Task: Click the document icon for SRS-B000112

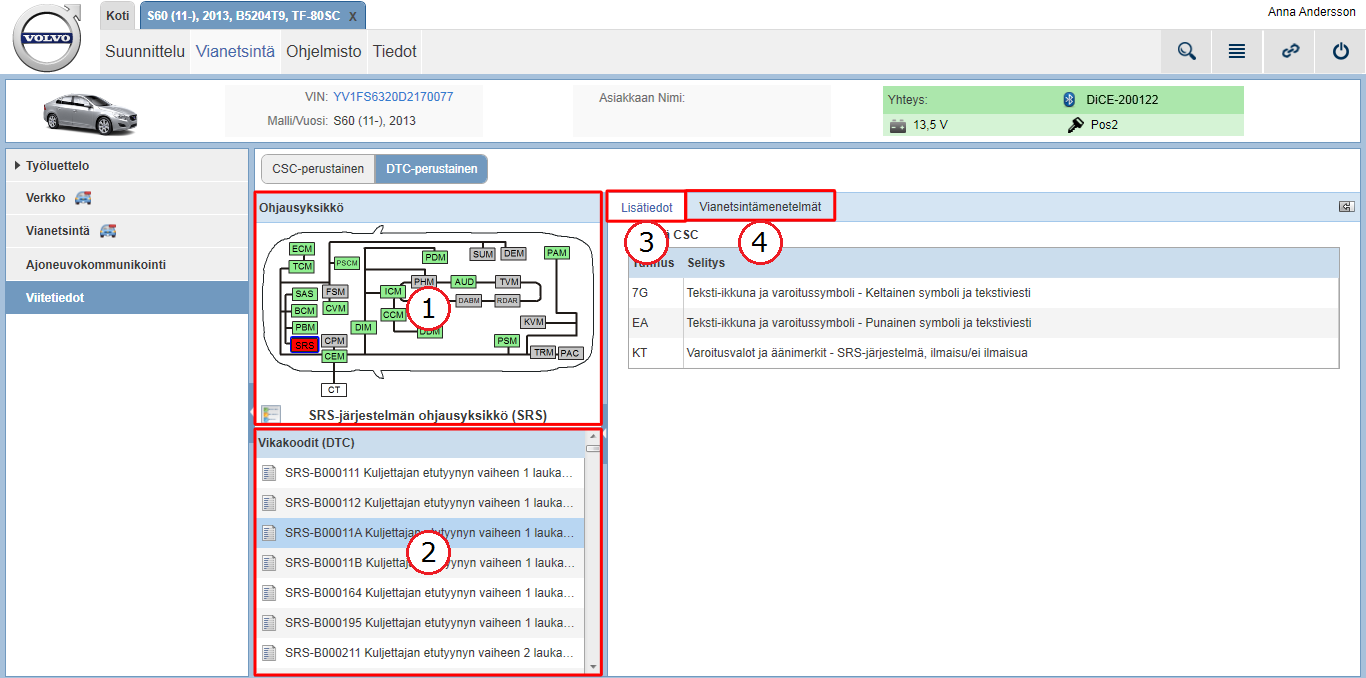Action: click(268, 503)
